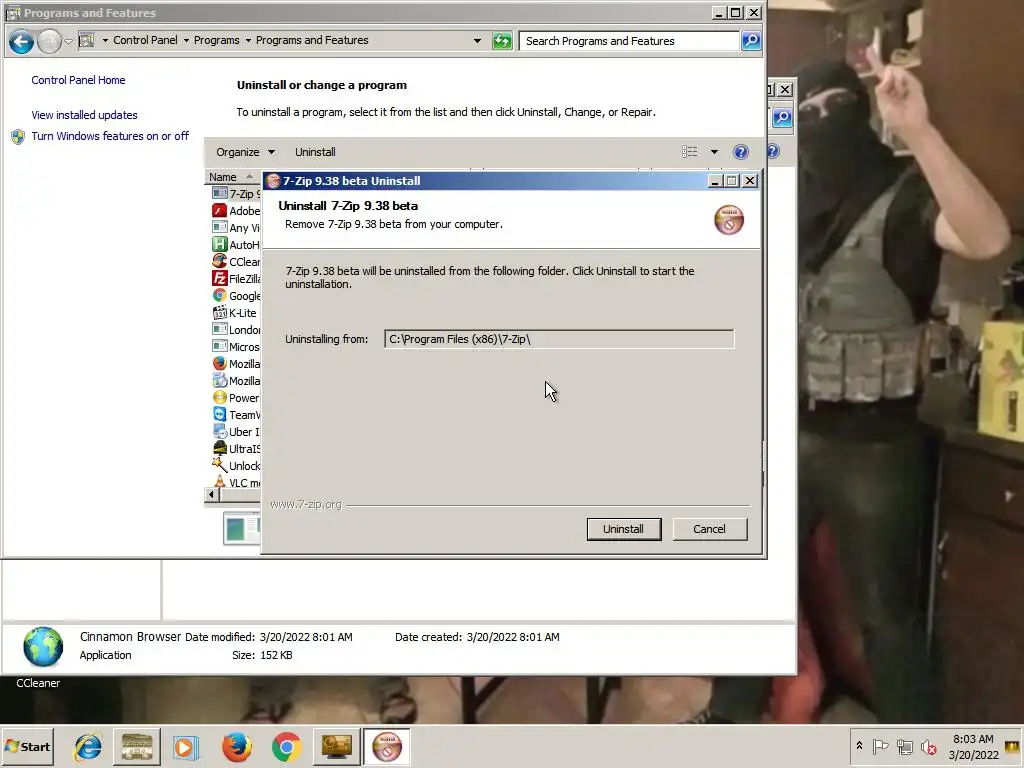Click the Search Programs and Features box
Image resolution: width=1024 pixels, height=768 pixels.
coord(630,41)
